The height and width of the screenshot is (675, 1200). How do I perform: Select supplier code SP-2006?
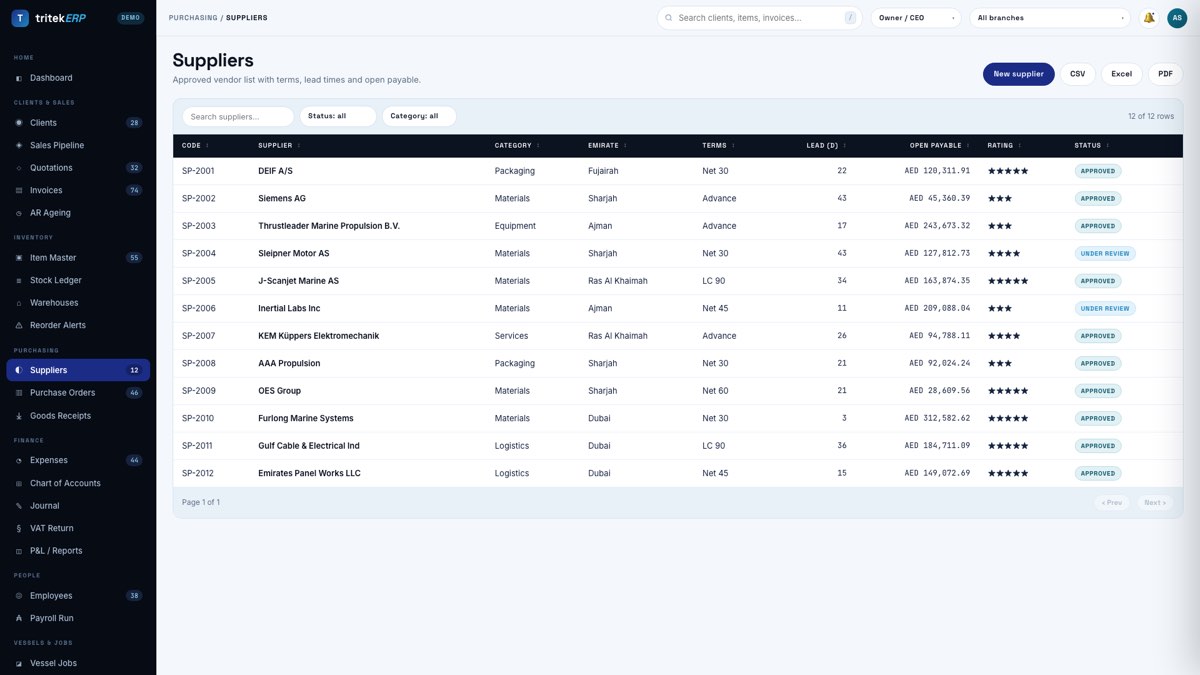pos(199,309)
